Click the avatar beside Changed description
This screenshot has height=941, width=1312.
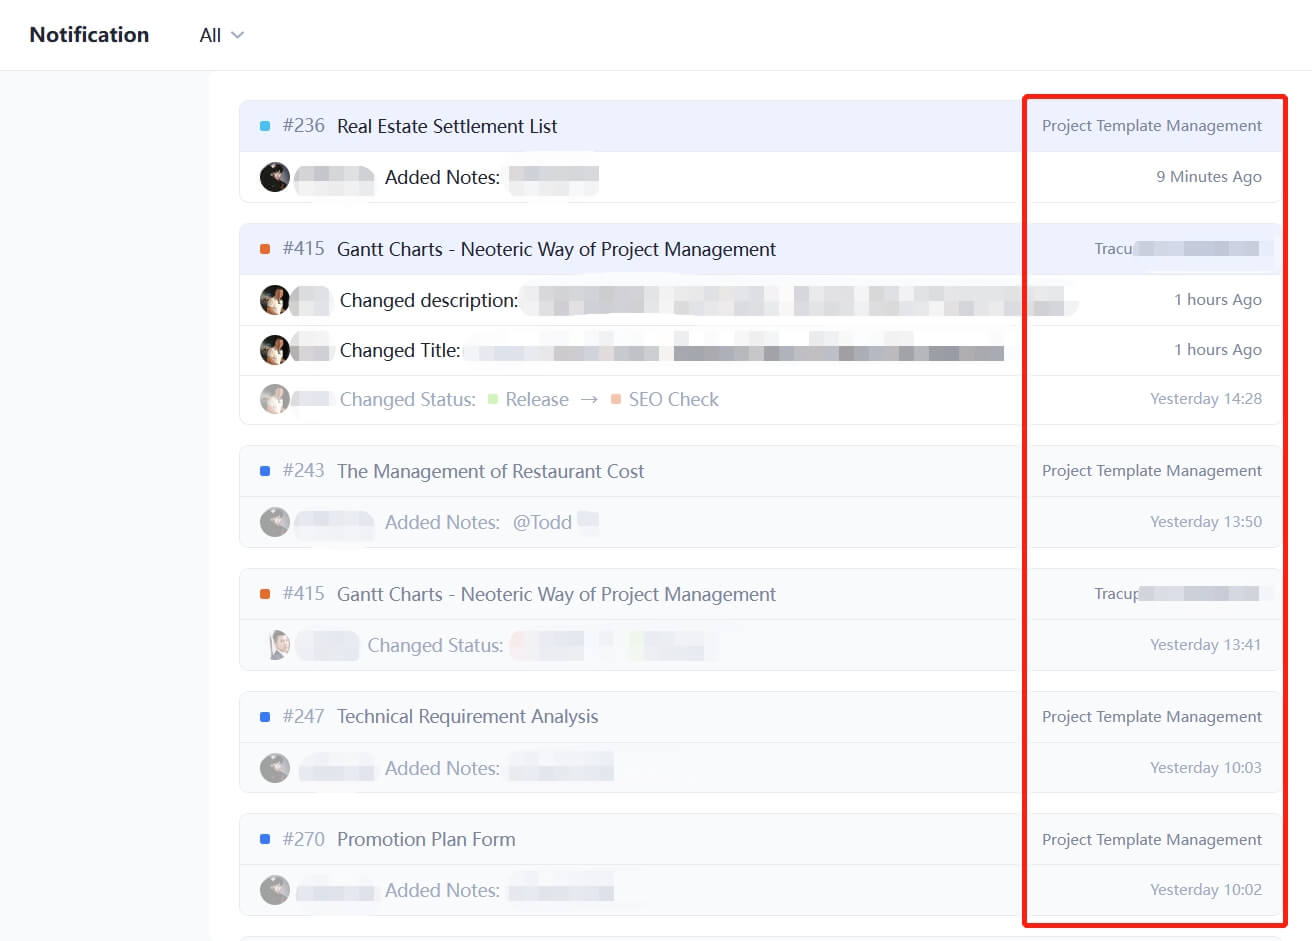(275, 300)
